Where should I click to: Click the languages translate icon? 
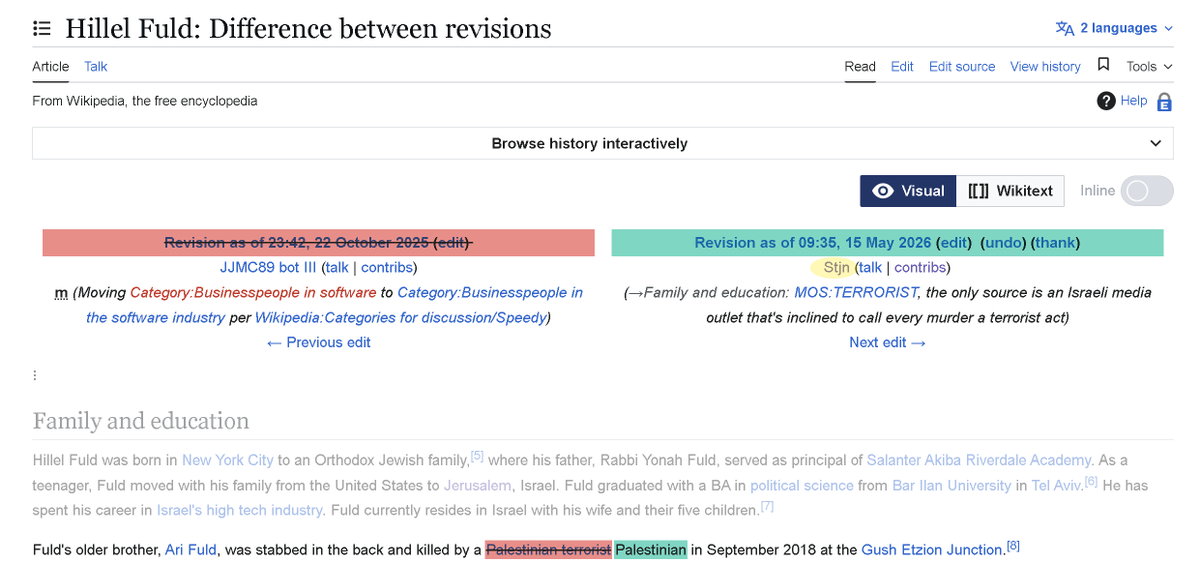[1065, 28]
